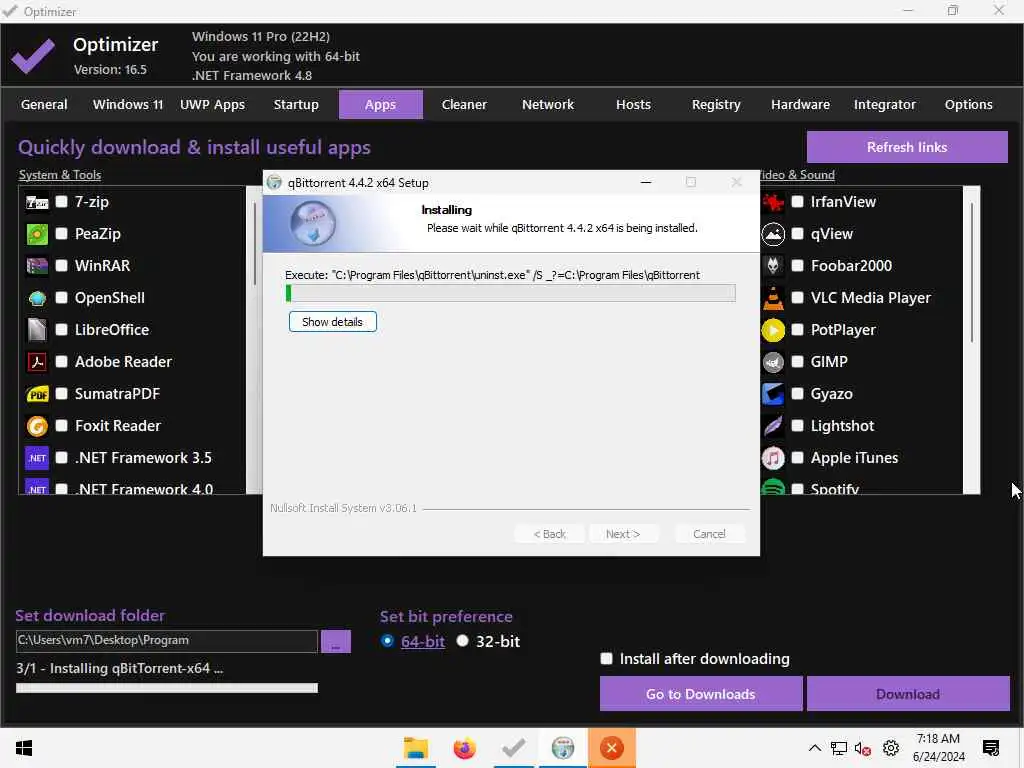This screenshot has width=1024, height=768.
Task: Select the 64-bit radio button
Action: pyautogui.click(x=387, y=641)
